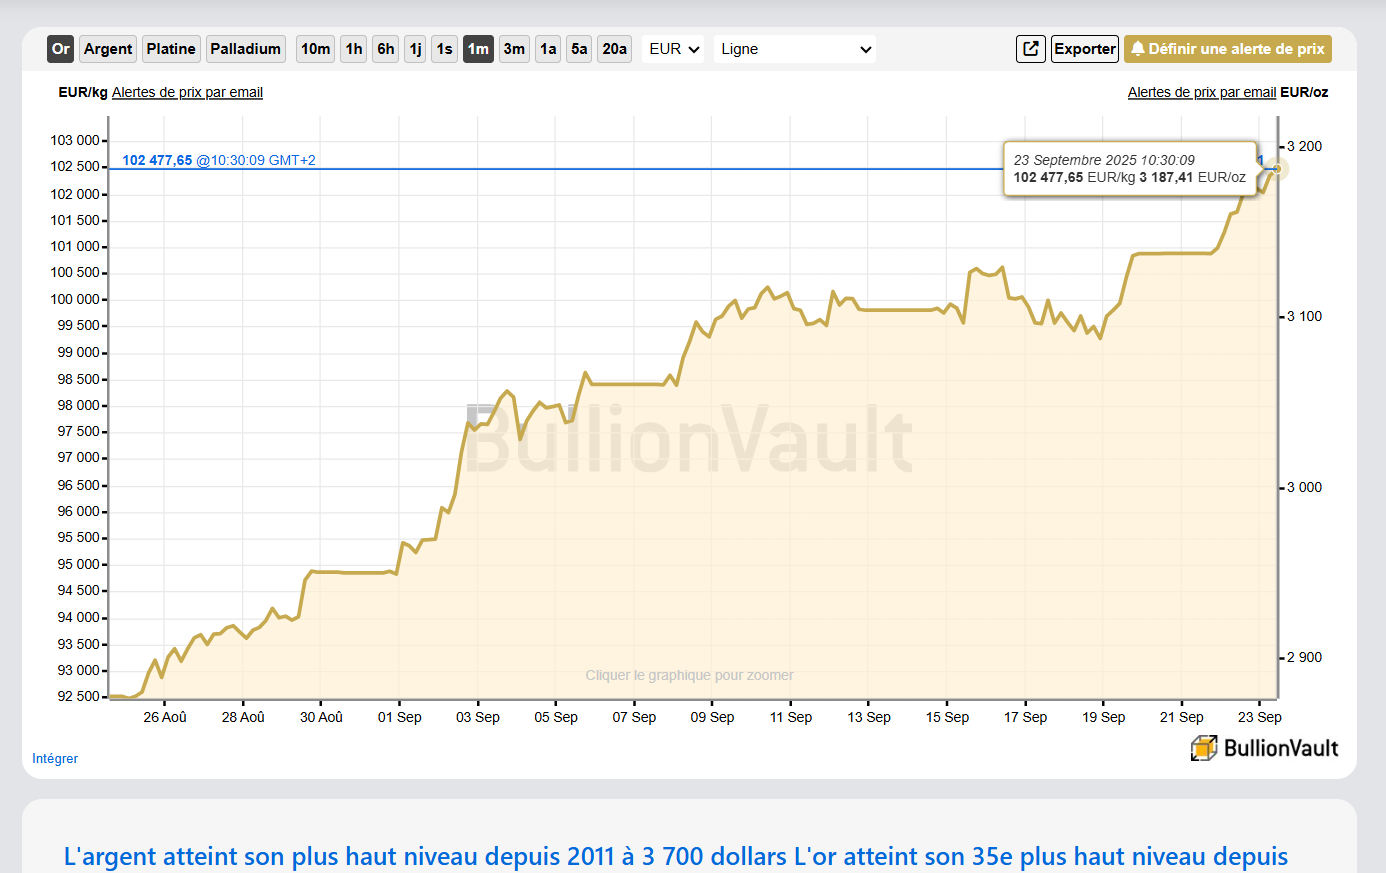Select the active 1m range
The image size is (1386, 873).
tap(479, 49)
